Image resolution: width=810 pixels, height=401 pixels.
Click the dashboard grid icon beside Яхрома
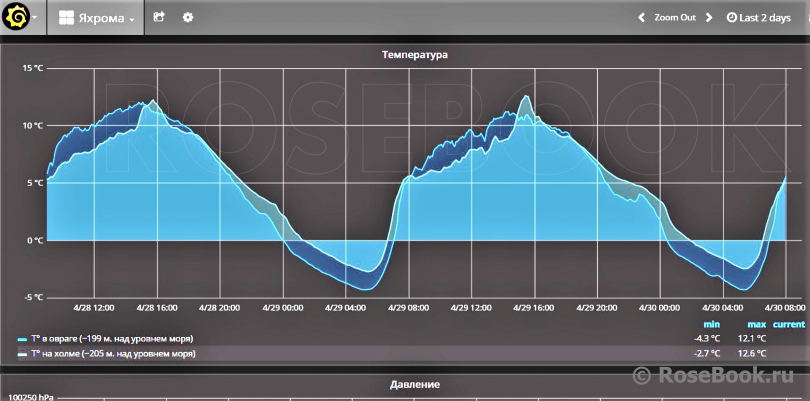66,18
